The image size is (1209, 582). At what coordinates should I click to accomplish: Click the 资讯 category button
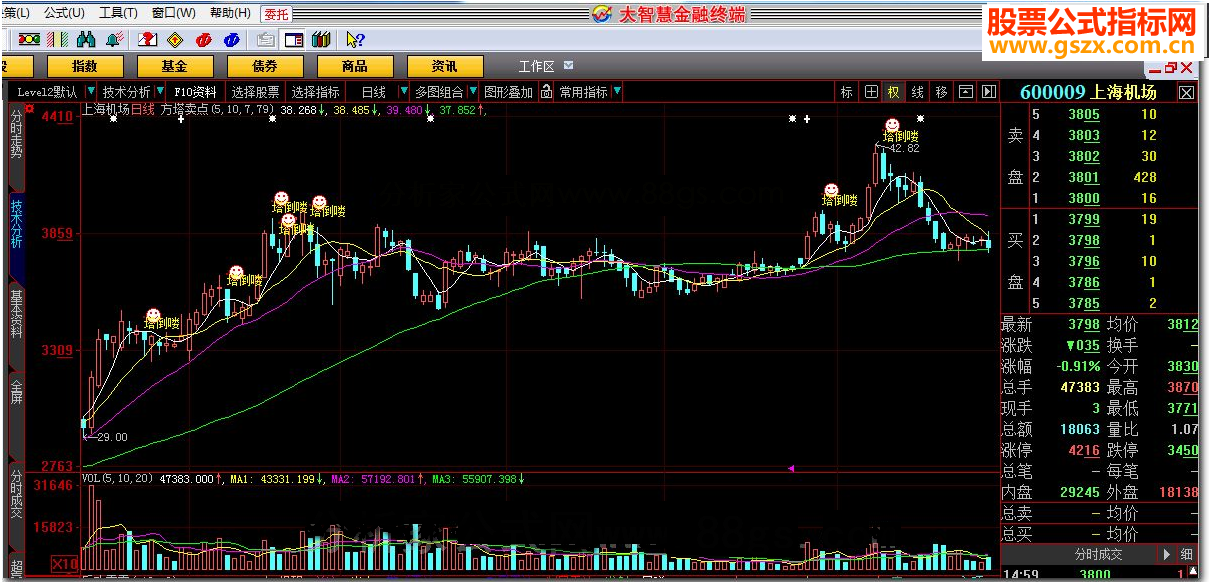point(445,66)
